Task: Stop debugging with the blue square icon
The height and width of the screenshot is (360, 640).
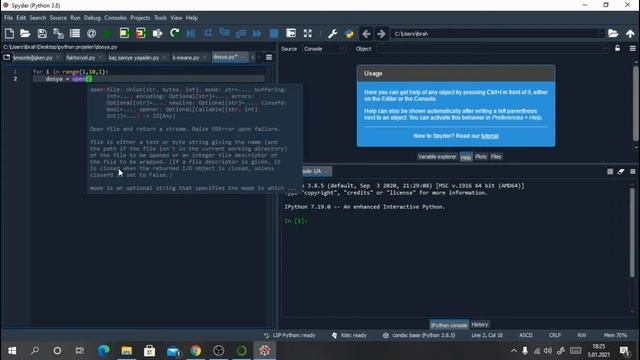Action: pos(274,33)
